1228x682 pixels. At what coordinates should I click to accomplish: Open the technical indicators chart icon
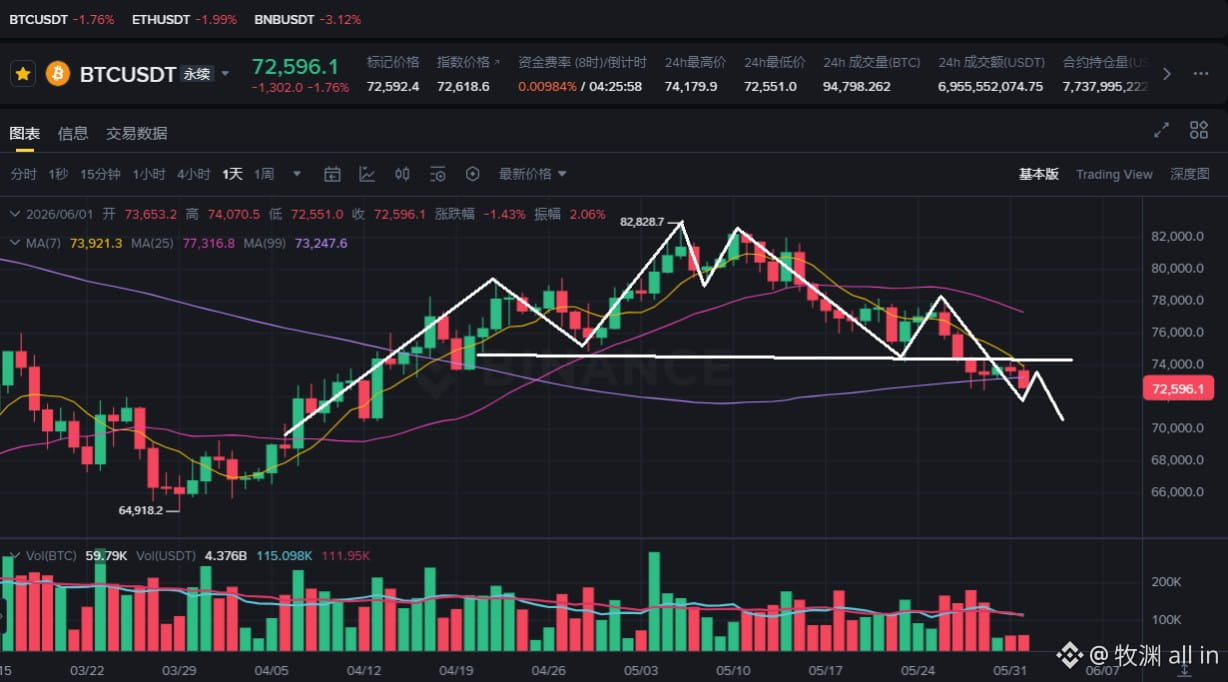click(367, 174)
